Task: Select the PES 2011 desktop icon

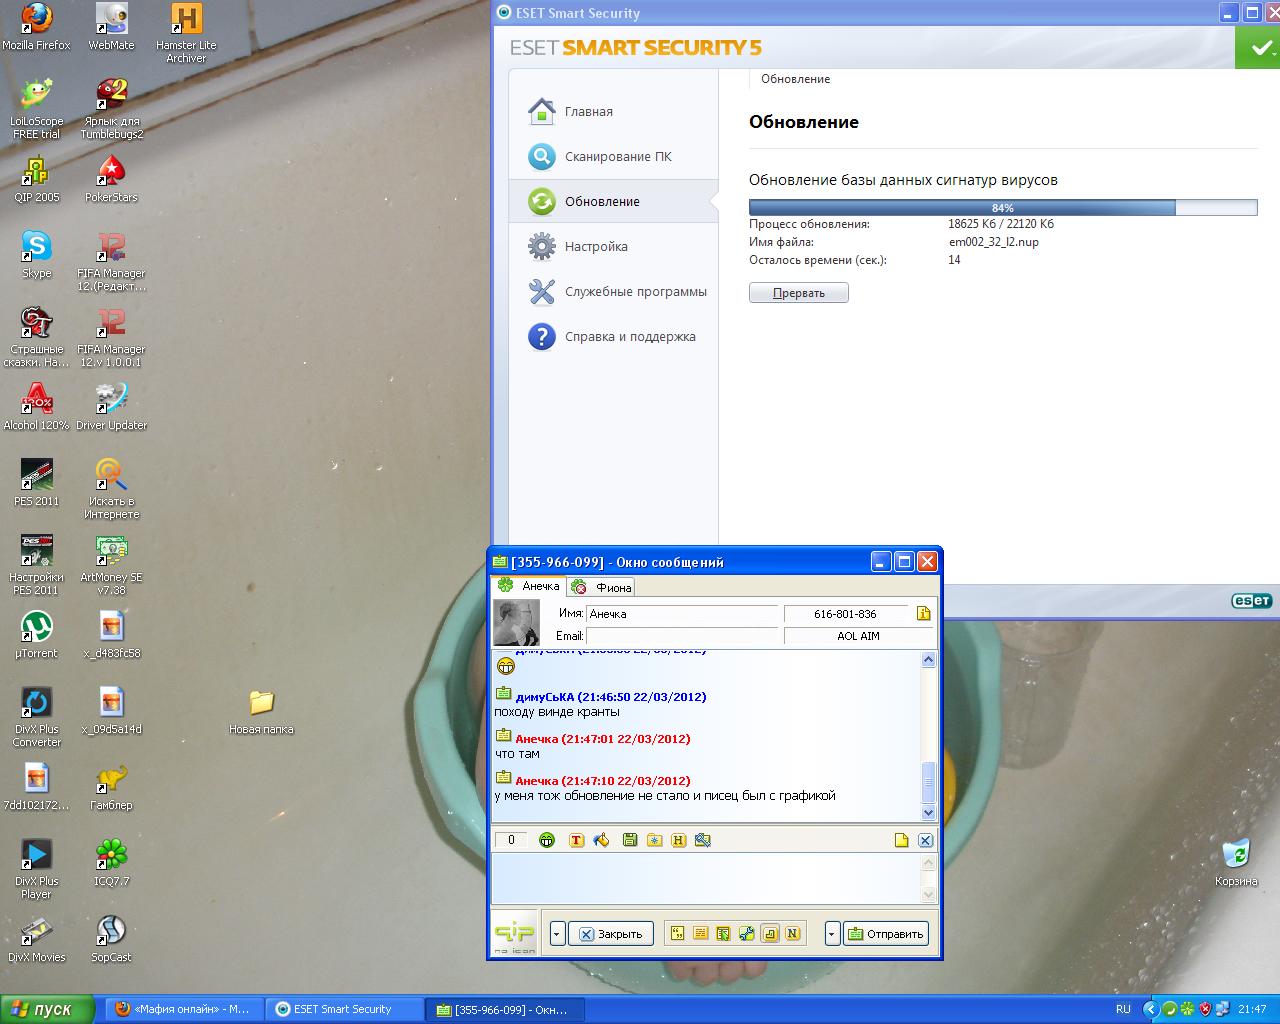Action: tap(36, 483)
